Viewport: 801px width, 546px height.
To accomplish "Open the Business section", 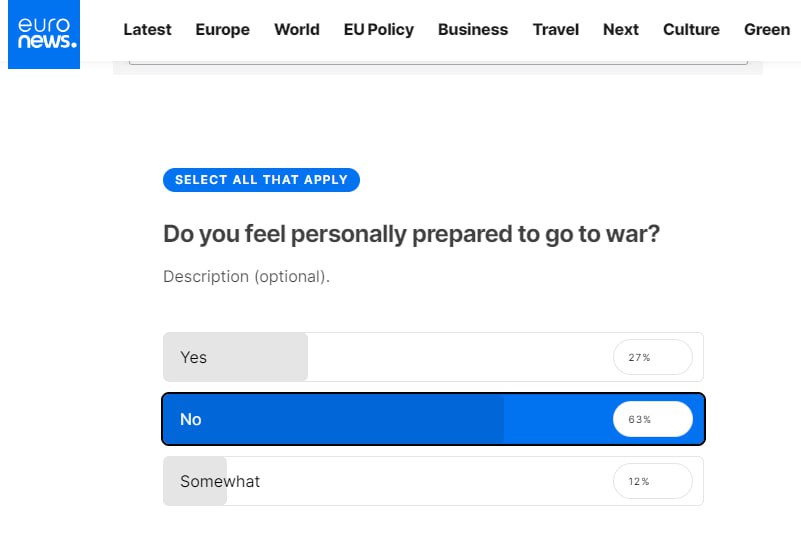I will 473,29.
